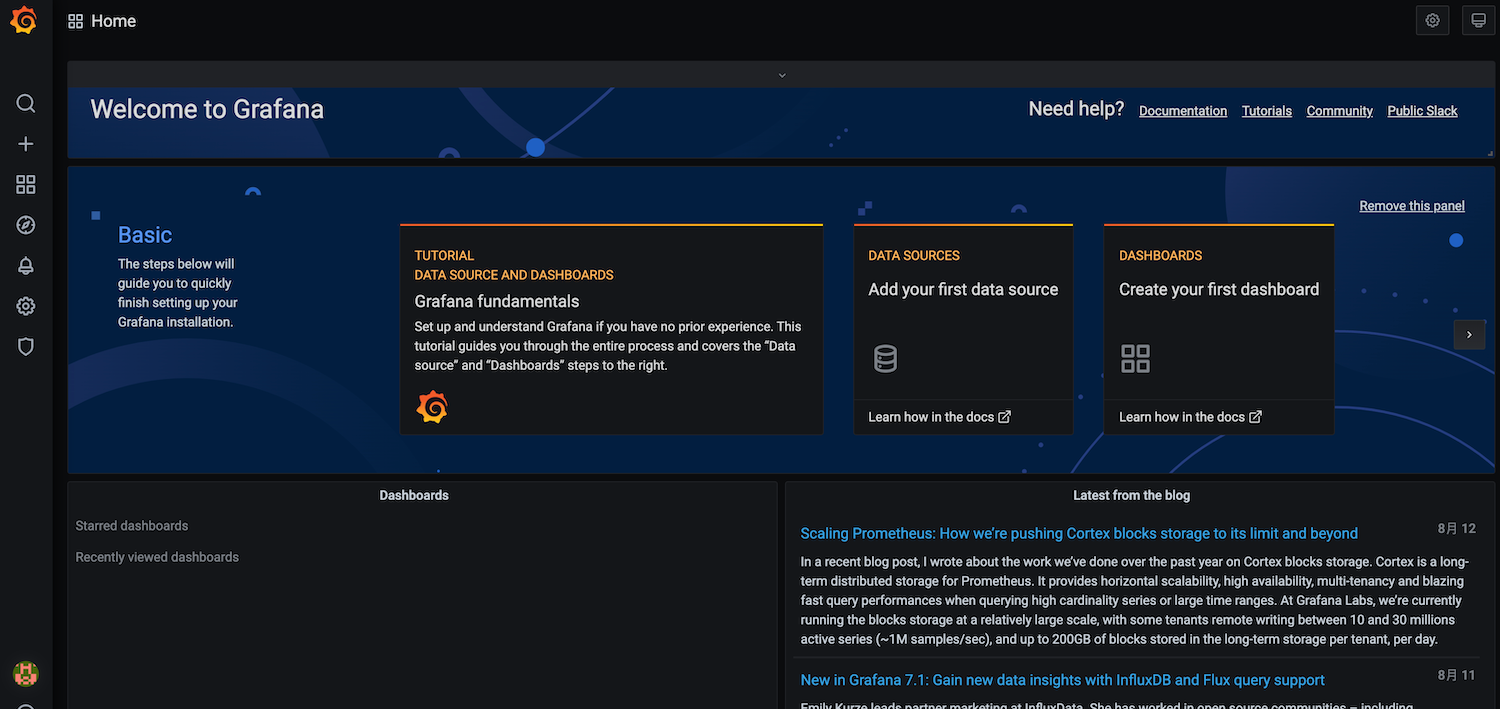Image resolution: width=1500 pixels, height=709 pixels.
Task: Expand the collapsed row chevron above the welcome banner
Action: click(x=782, y=75)
